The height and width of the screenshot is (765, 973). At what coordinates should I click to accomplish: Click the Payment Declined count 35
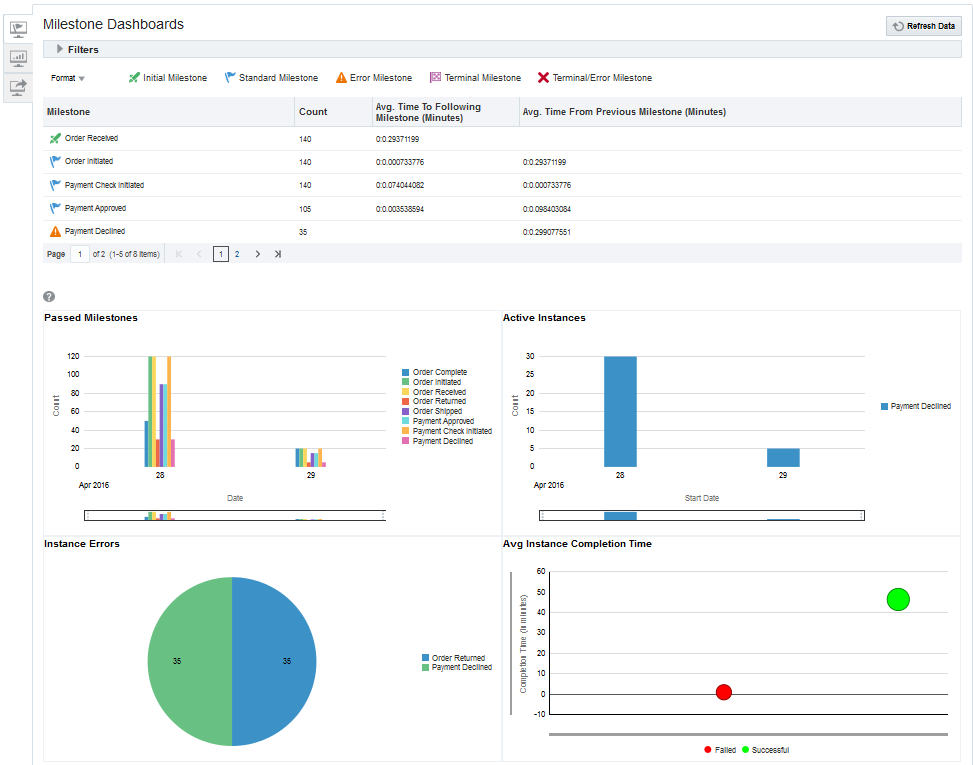[303, 232]
